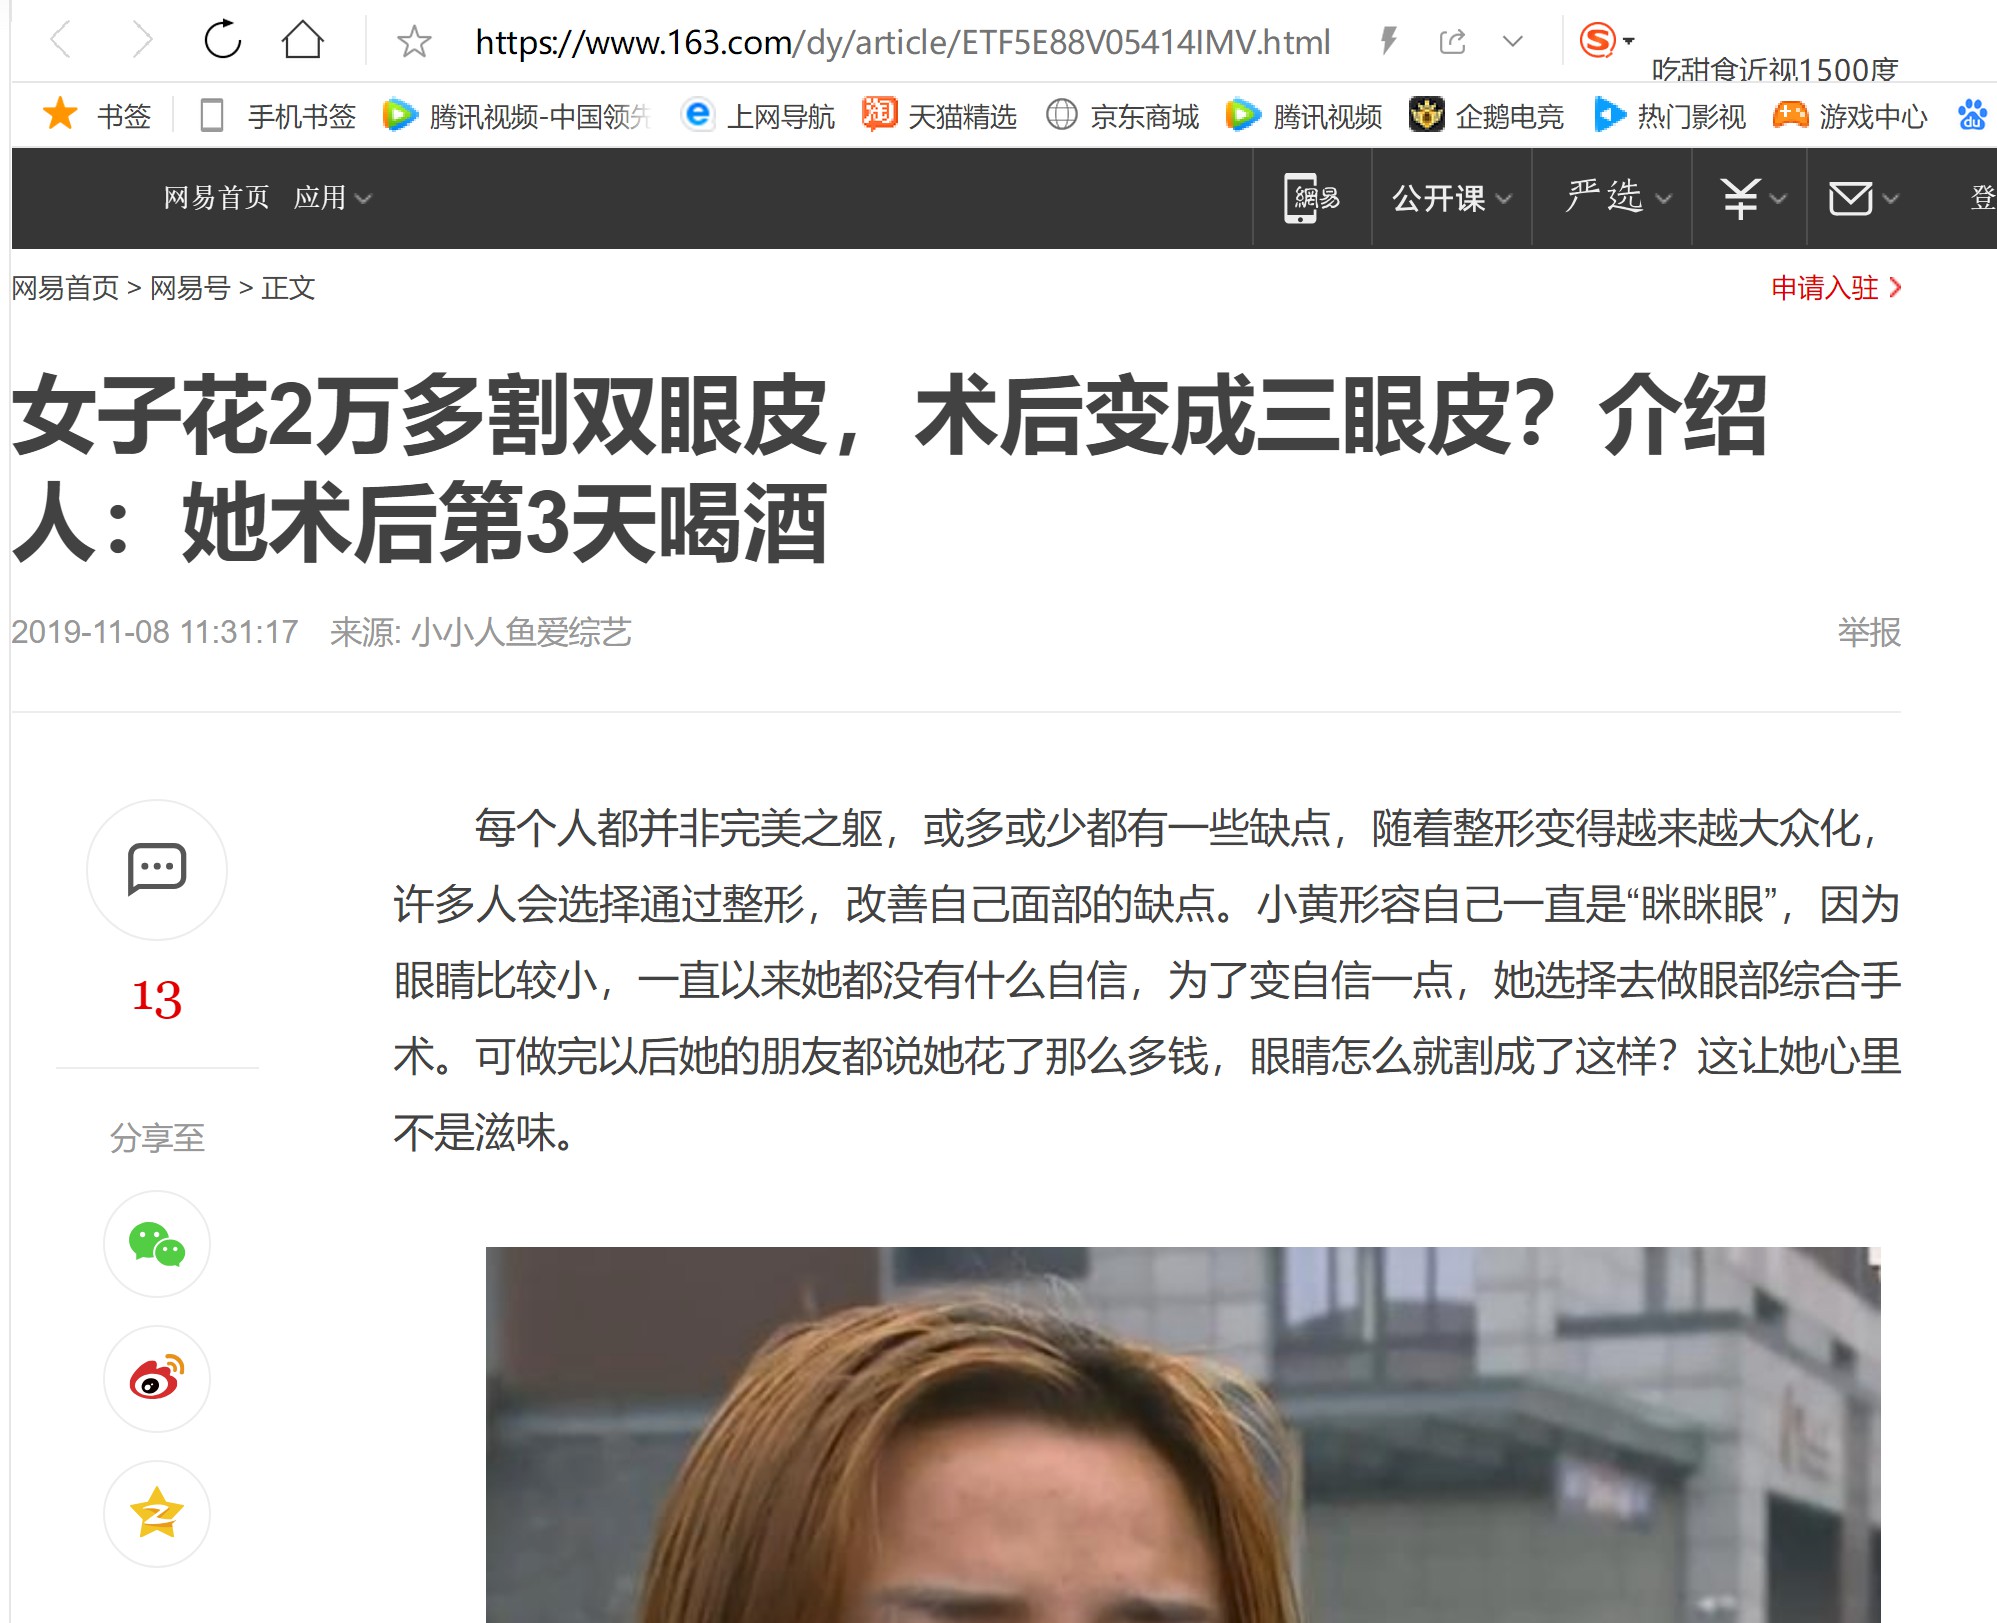Expand the address bar dropdown chevron
1997x1623 pixels.
tap(1513, 41)
